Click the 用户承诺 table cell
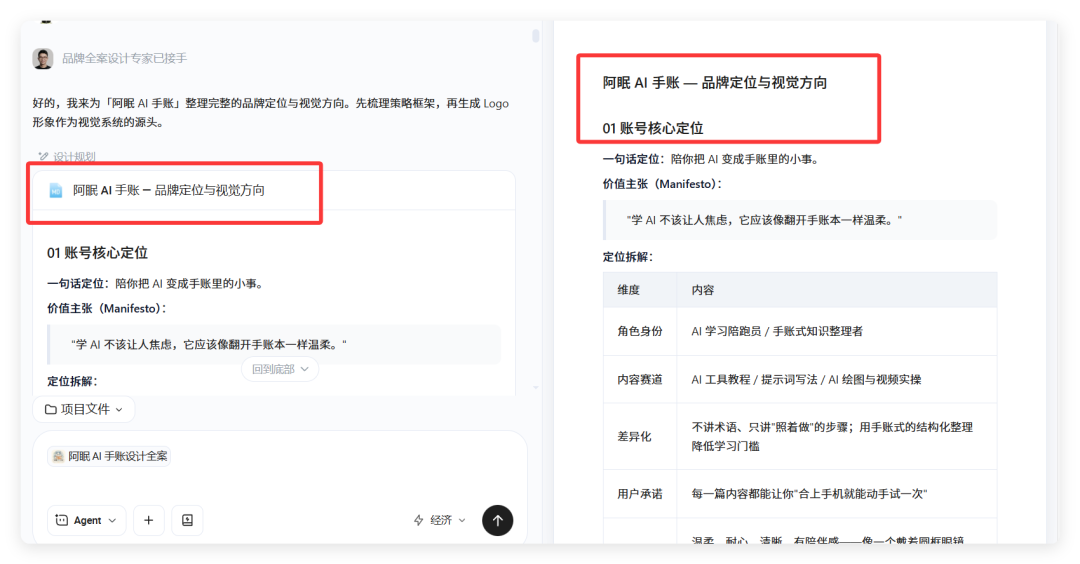The height and width of the screenshot is (564, 1080). [640, 494]
